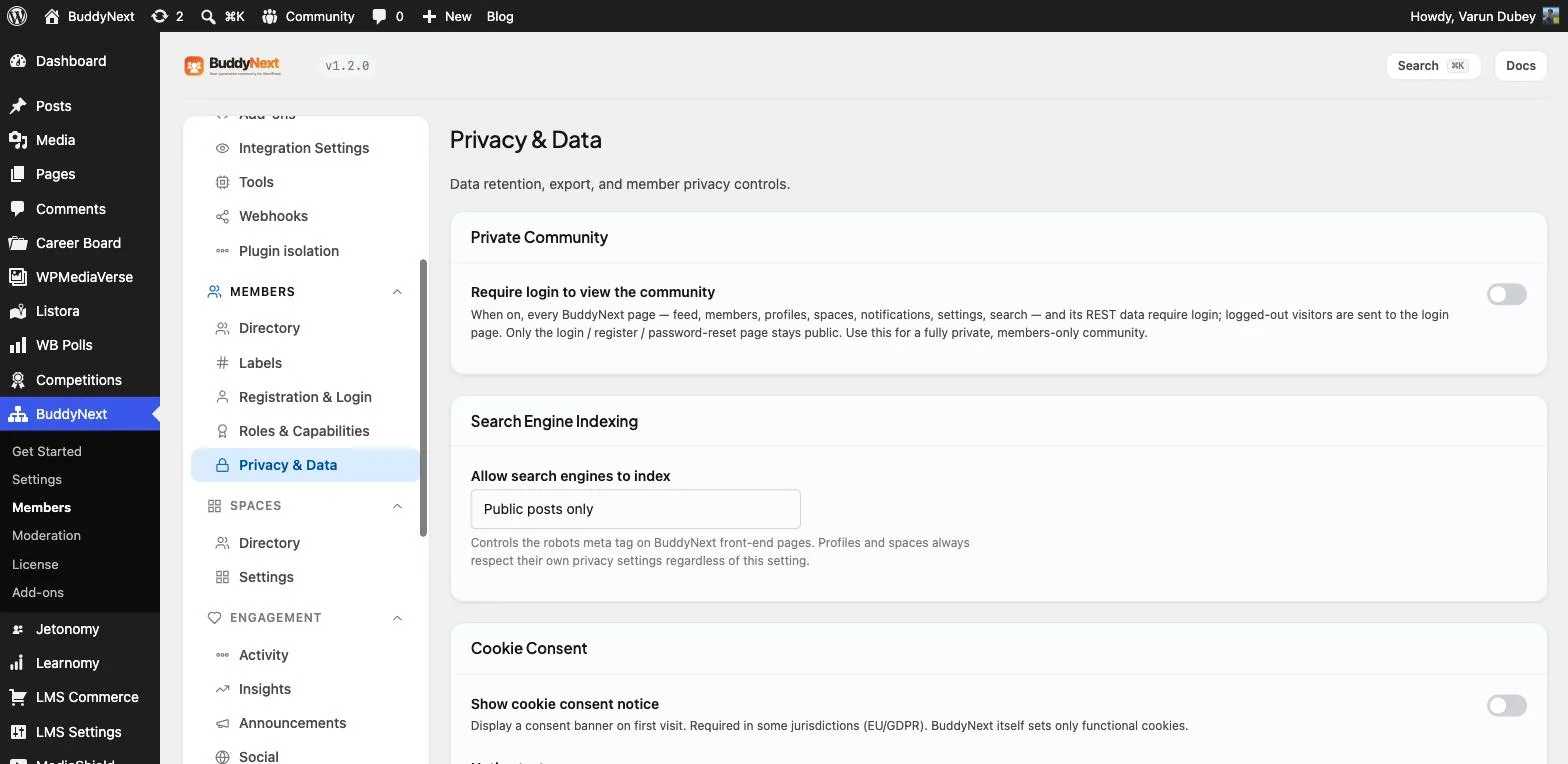The image size is (1568, 764).
Task: Open Plugin isolation settings
Action: [x=305, y=251]
